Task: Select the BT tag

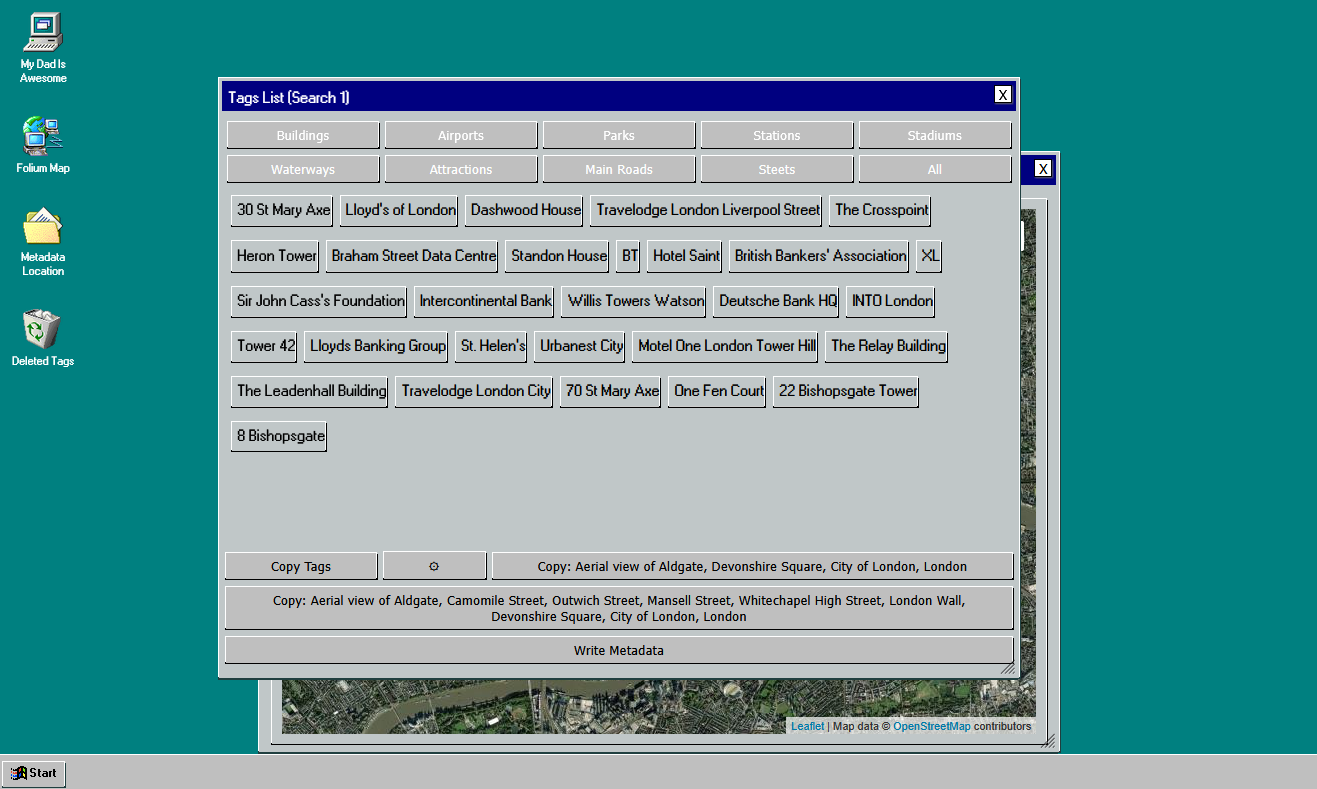Action: (629, 256)
